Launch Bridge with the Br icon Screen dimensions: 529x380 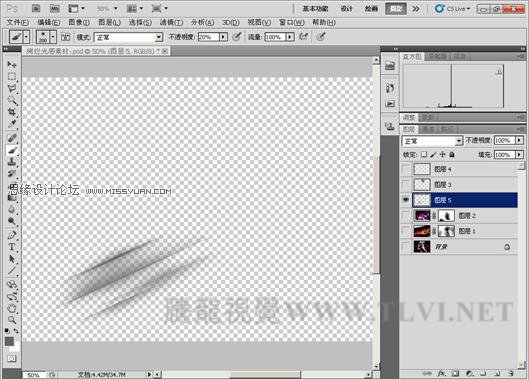click(36, 8)
